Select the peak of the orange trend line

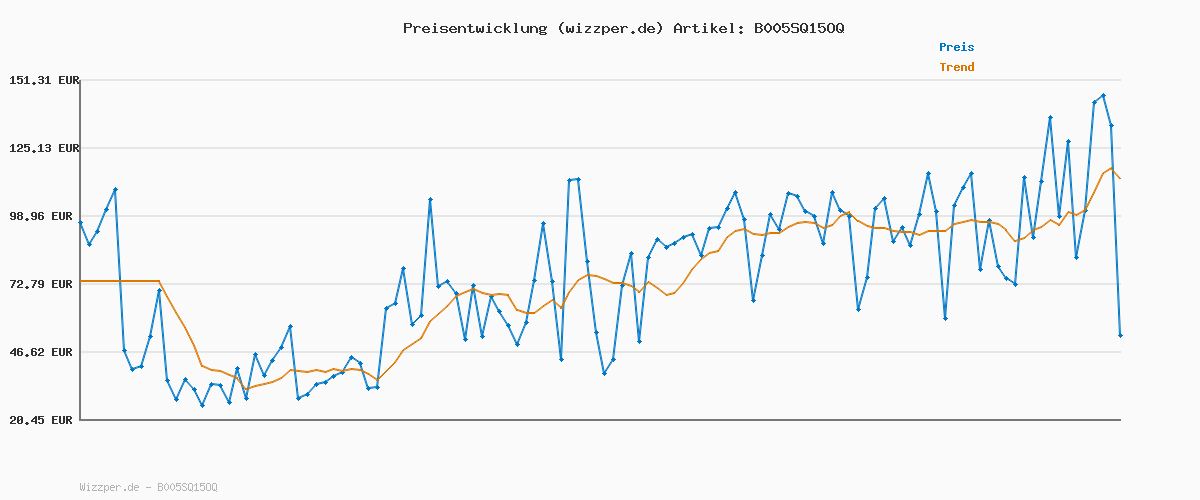click(1111, 169)
